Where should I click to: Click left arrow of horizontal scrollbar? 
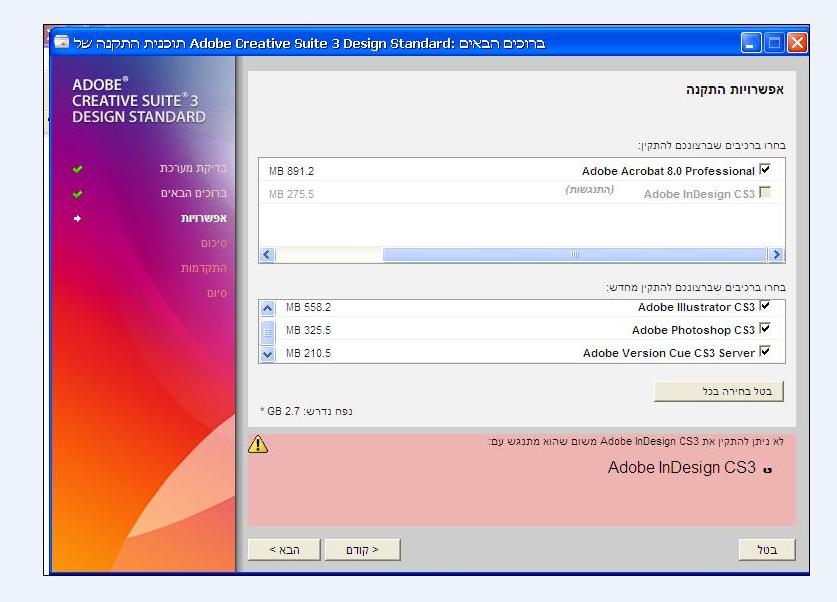267,255
